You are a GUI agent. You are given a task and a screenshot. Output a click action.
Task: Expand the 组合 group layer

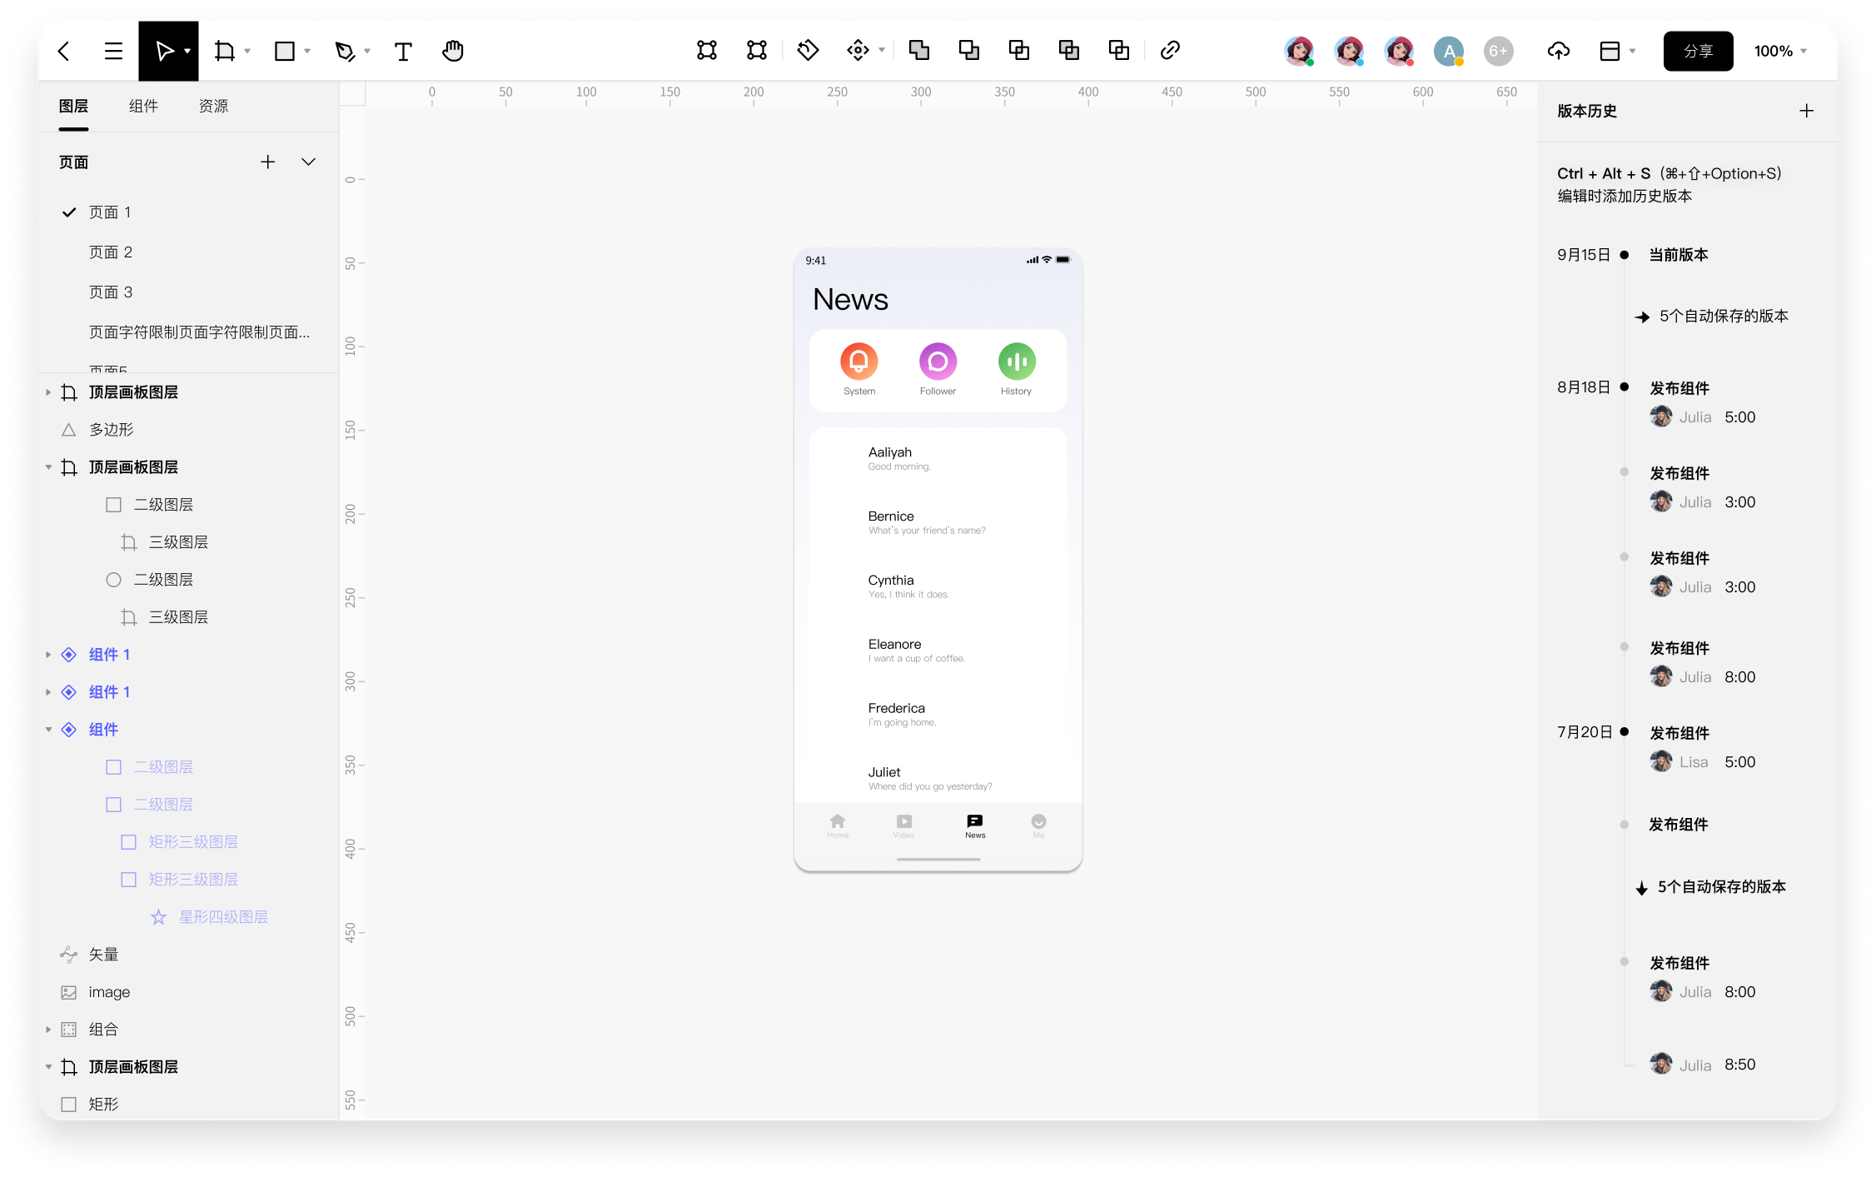(x=48, y=1029)
